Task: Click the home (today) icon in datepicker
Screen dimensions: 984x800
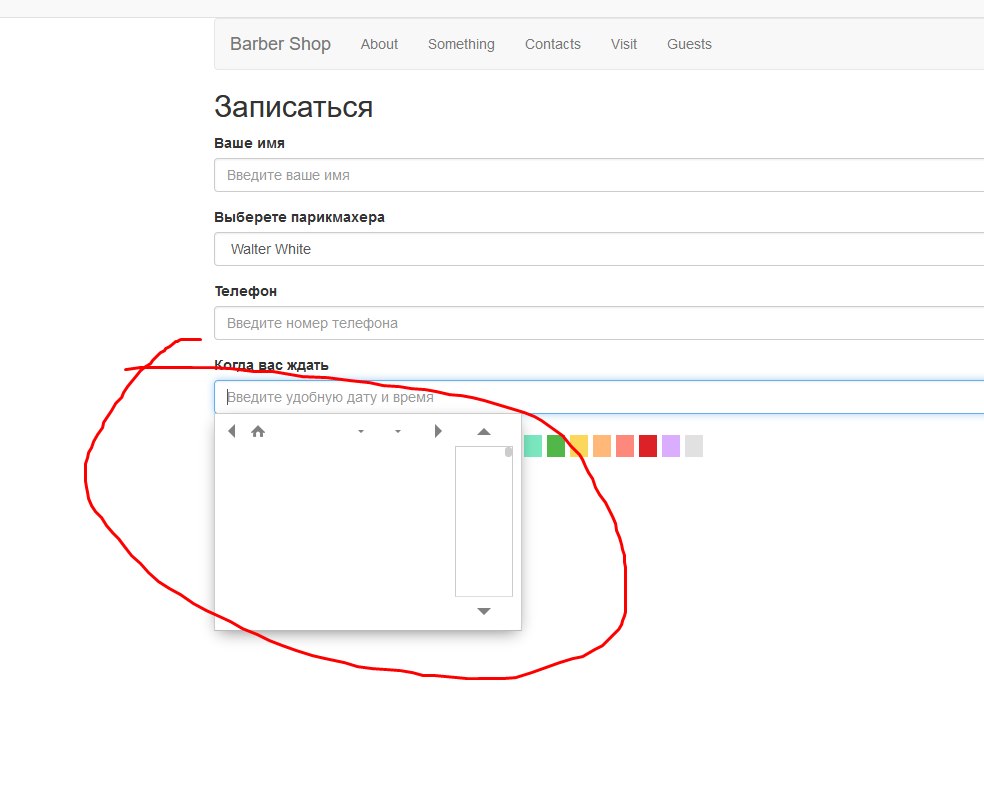Action: (258, 431)
